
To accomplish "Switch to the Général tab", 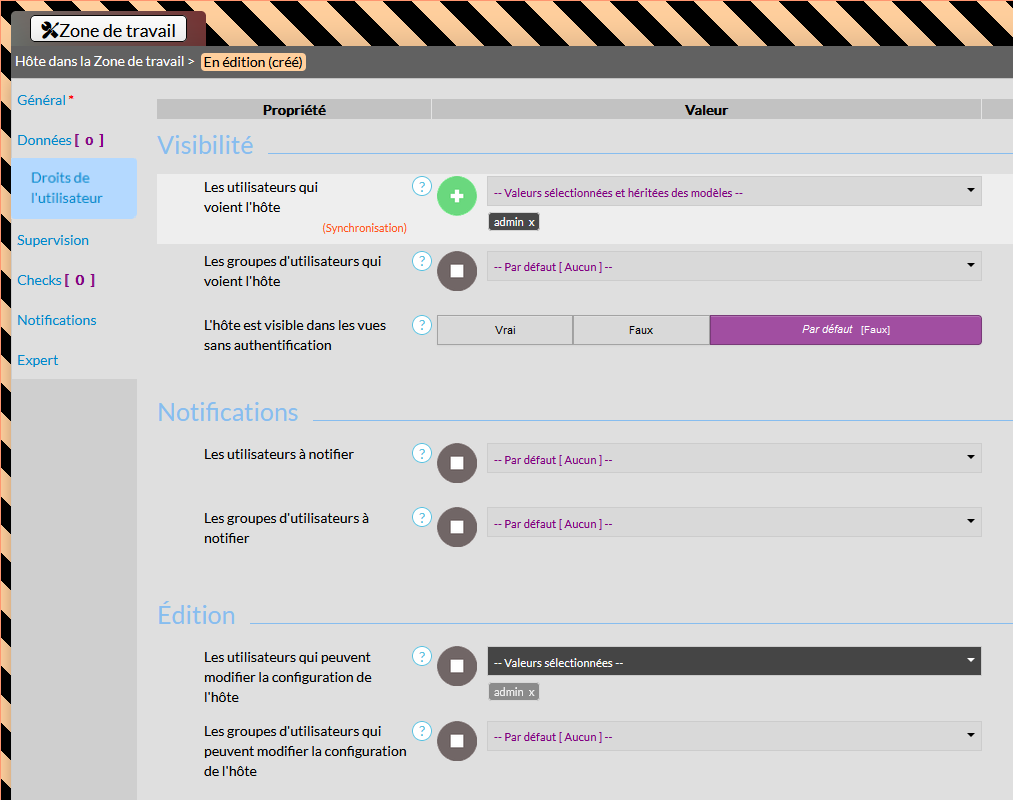I will point(42,100).
